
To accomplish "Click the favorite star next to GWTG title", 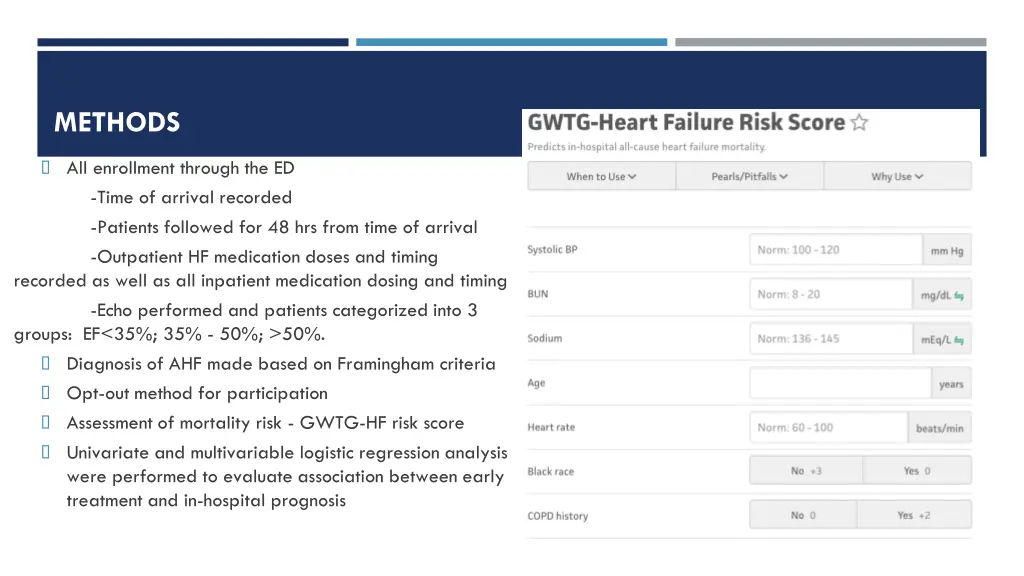I will click(x=859, y=123).
